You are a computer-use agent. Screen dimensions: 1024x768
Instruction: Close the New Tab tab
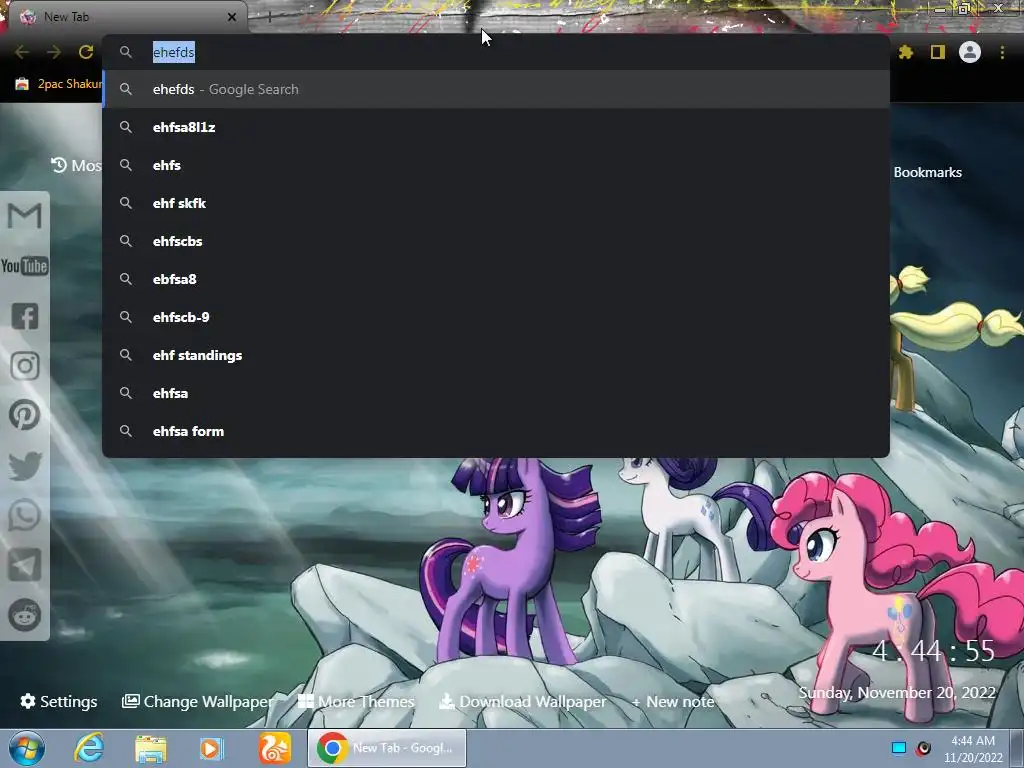(x=232, y=17)
